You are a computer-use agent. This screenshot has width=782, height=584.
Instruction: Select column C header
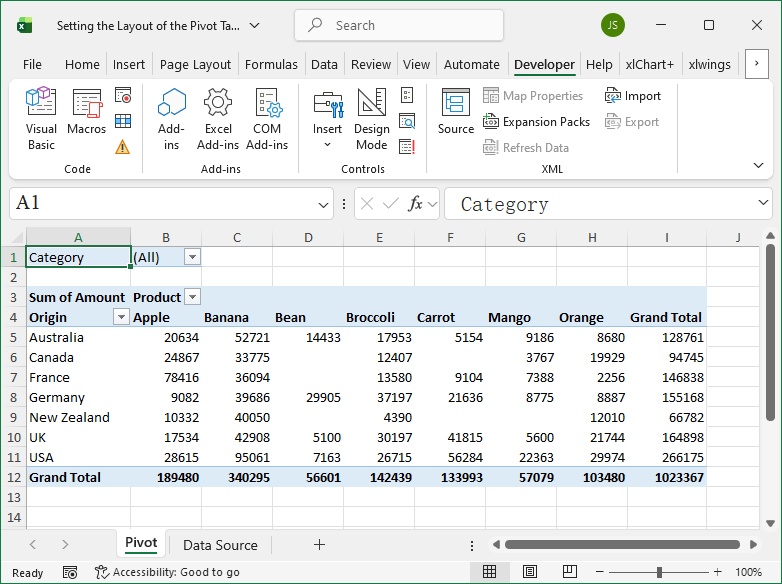[237, 237]
